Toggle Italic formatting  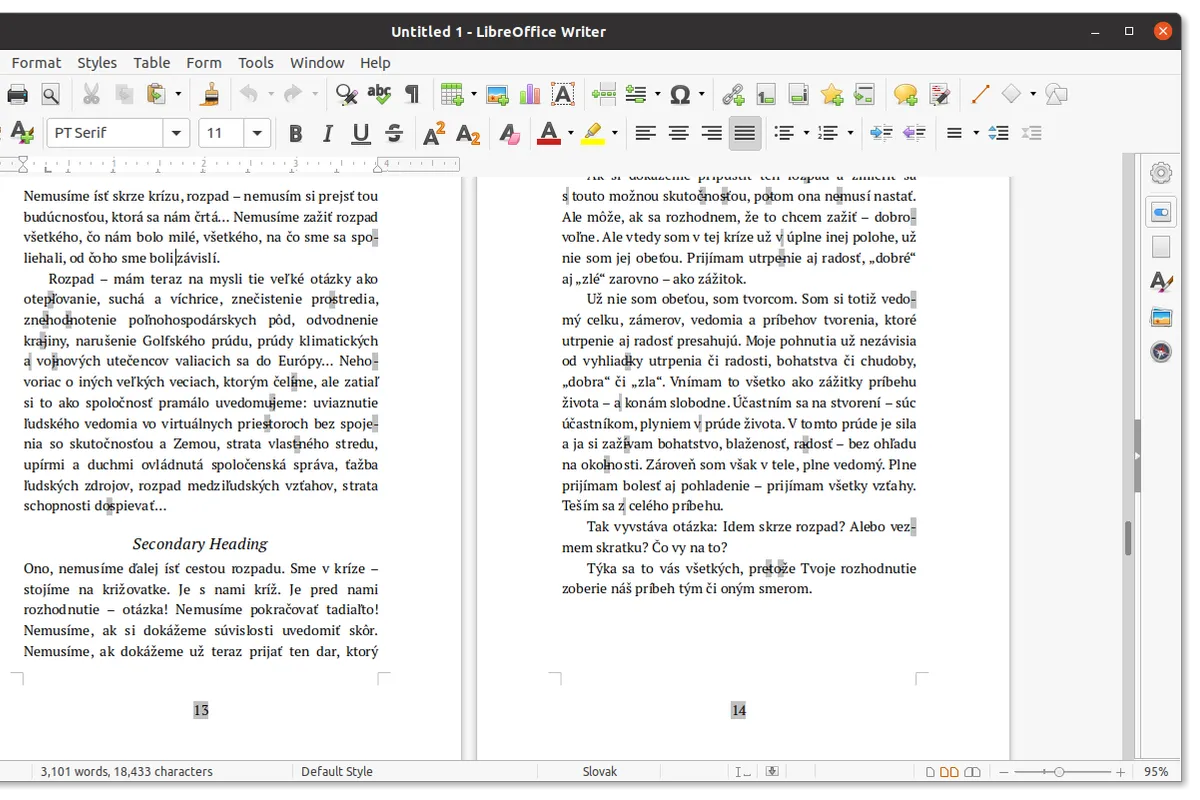(x=327, y=133)
